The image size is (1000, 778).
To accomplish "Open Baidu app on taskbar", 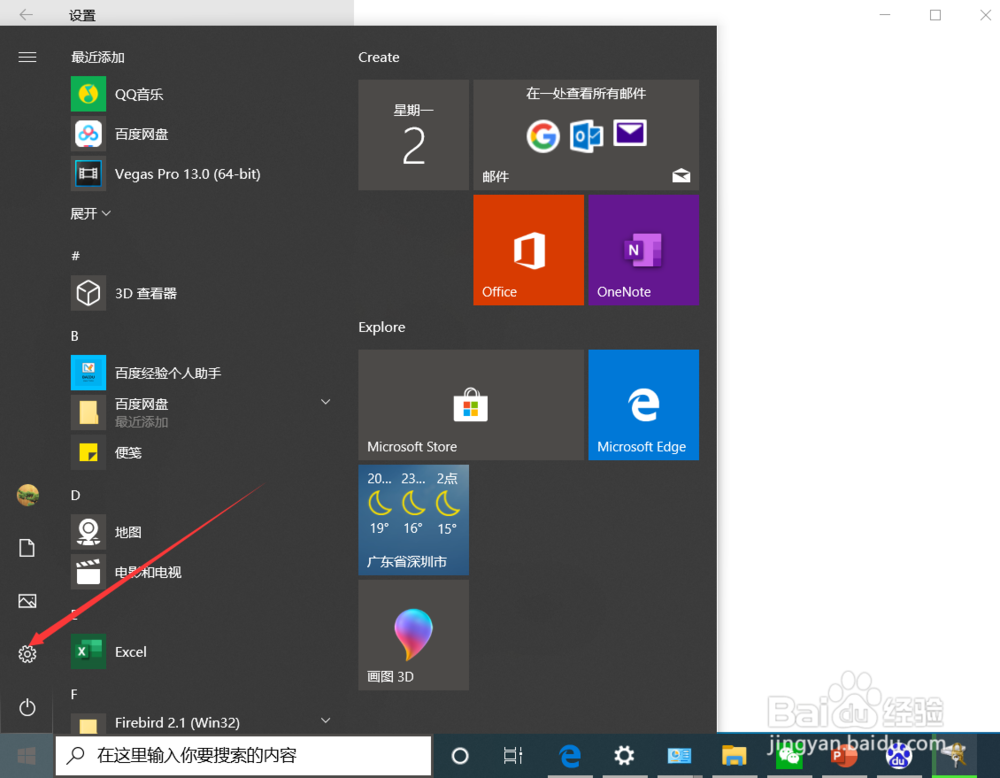I will click(899, 757).
